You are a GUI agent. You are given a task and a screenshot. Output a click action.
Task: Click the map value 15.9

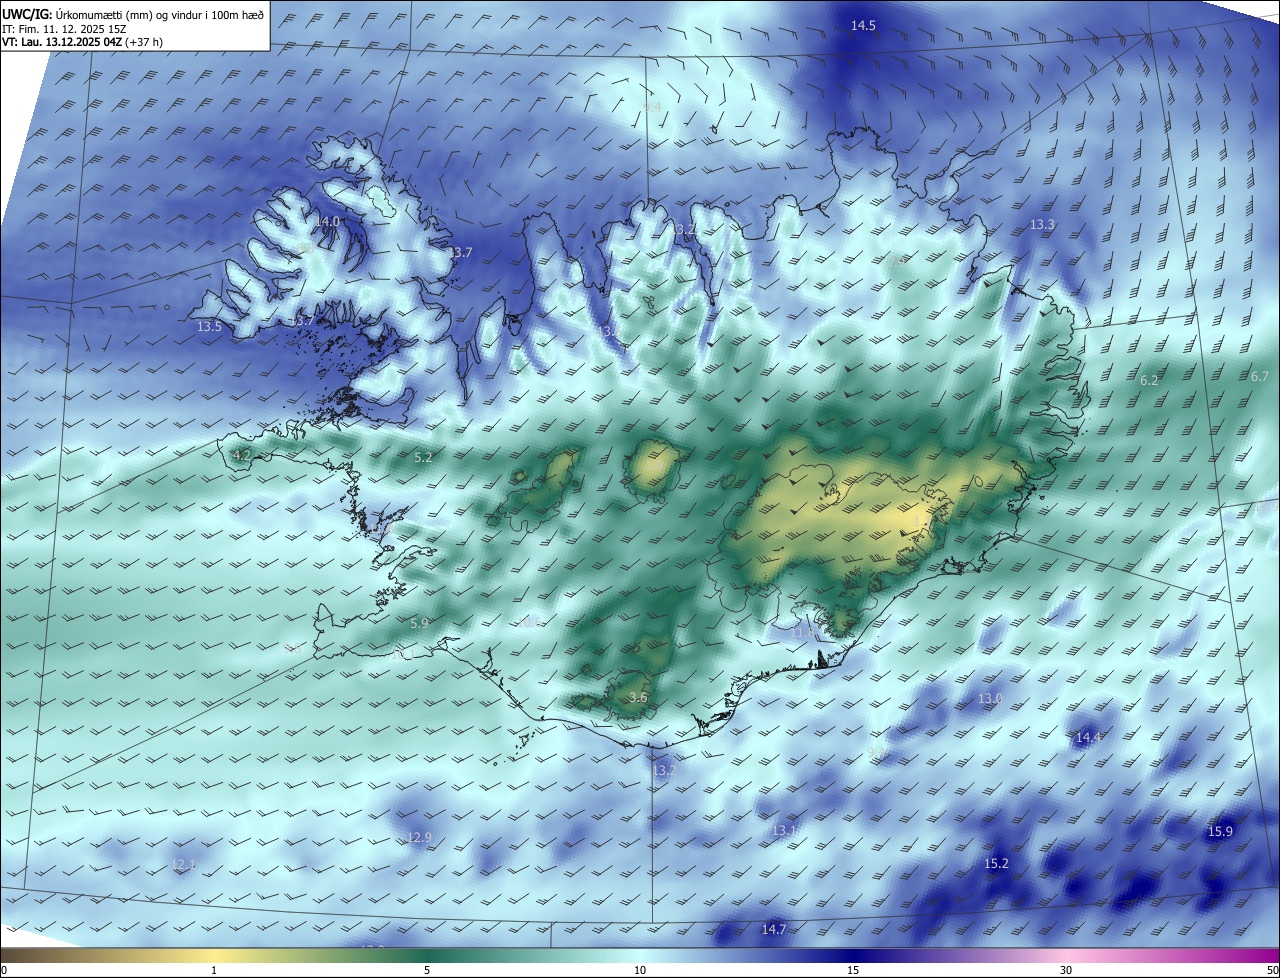pos(1220,832)
